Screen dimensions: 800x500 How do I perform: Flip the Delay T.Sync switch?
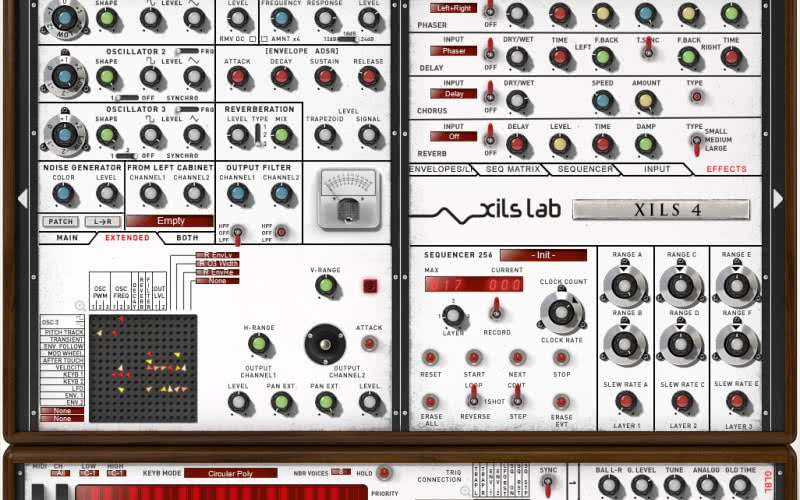648,48
